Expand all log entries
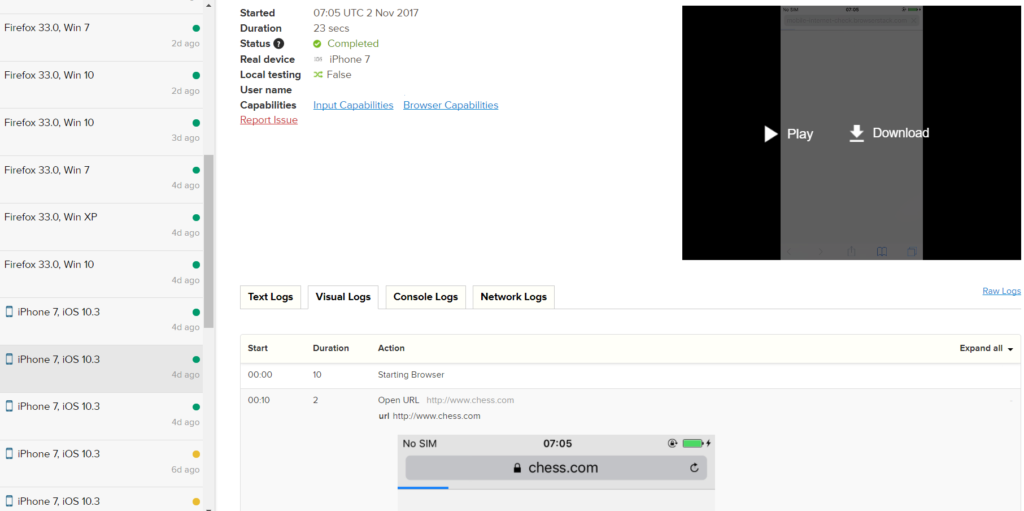The height and width of the screenshot is (511, 1024). [x=986, y=349]
